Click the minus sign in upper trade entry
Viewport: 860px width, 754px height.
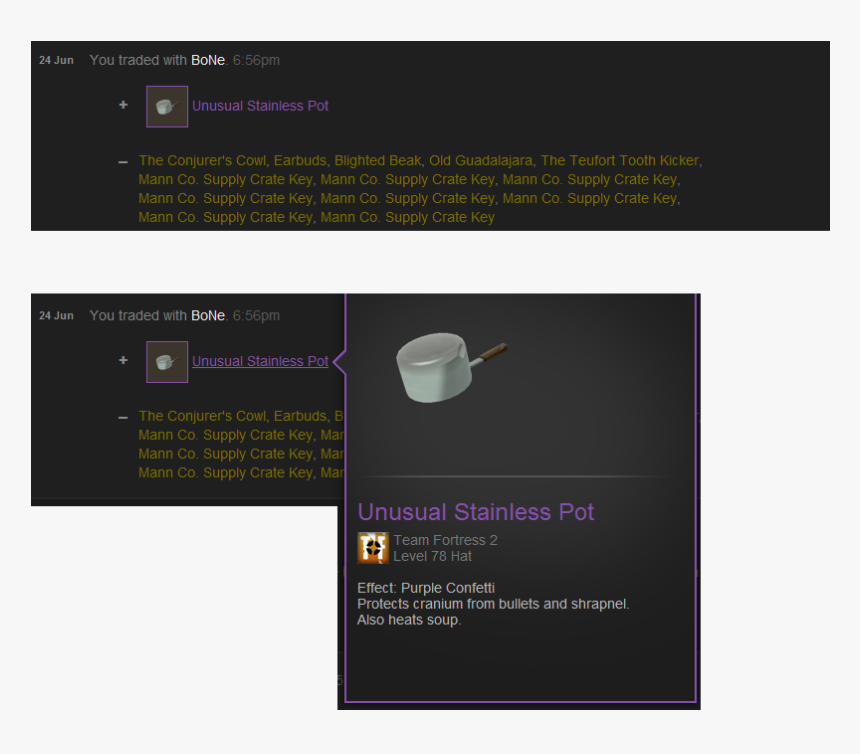[123, 162]
